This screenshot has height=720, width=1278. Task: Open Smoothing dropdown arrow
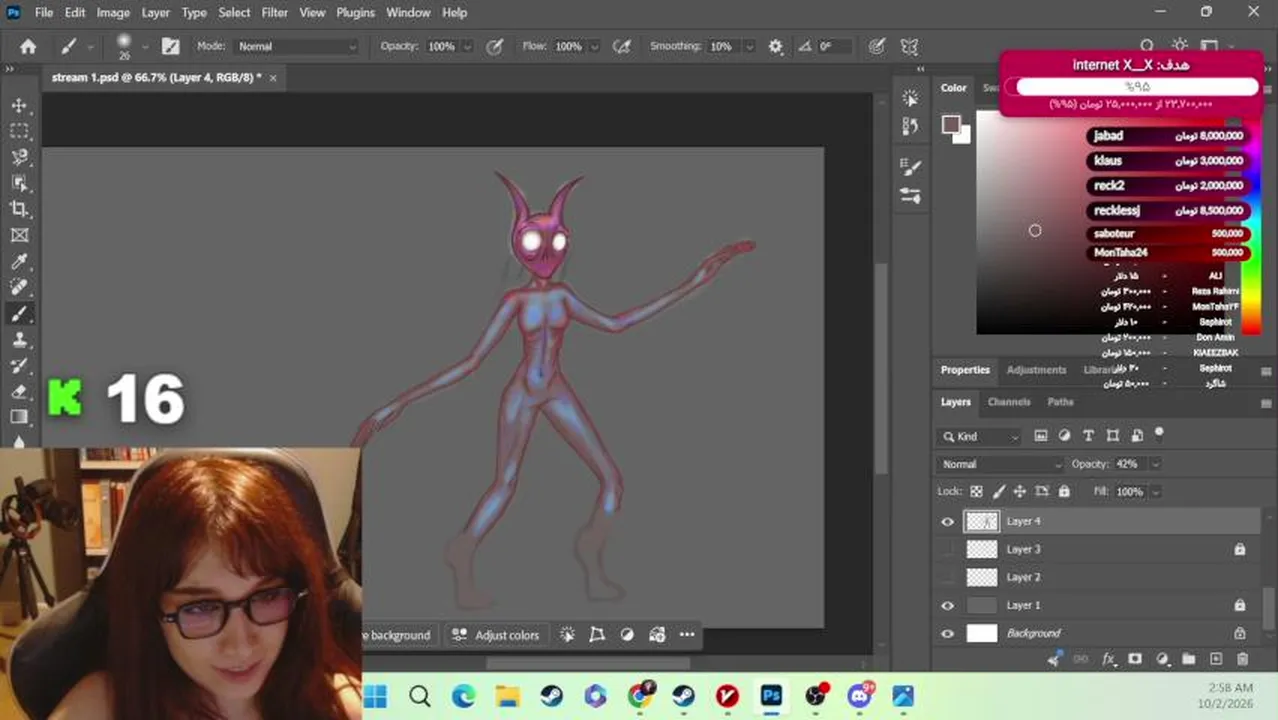pyautogui.click(x=749, y=46)
